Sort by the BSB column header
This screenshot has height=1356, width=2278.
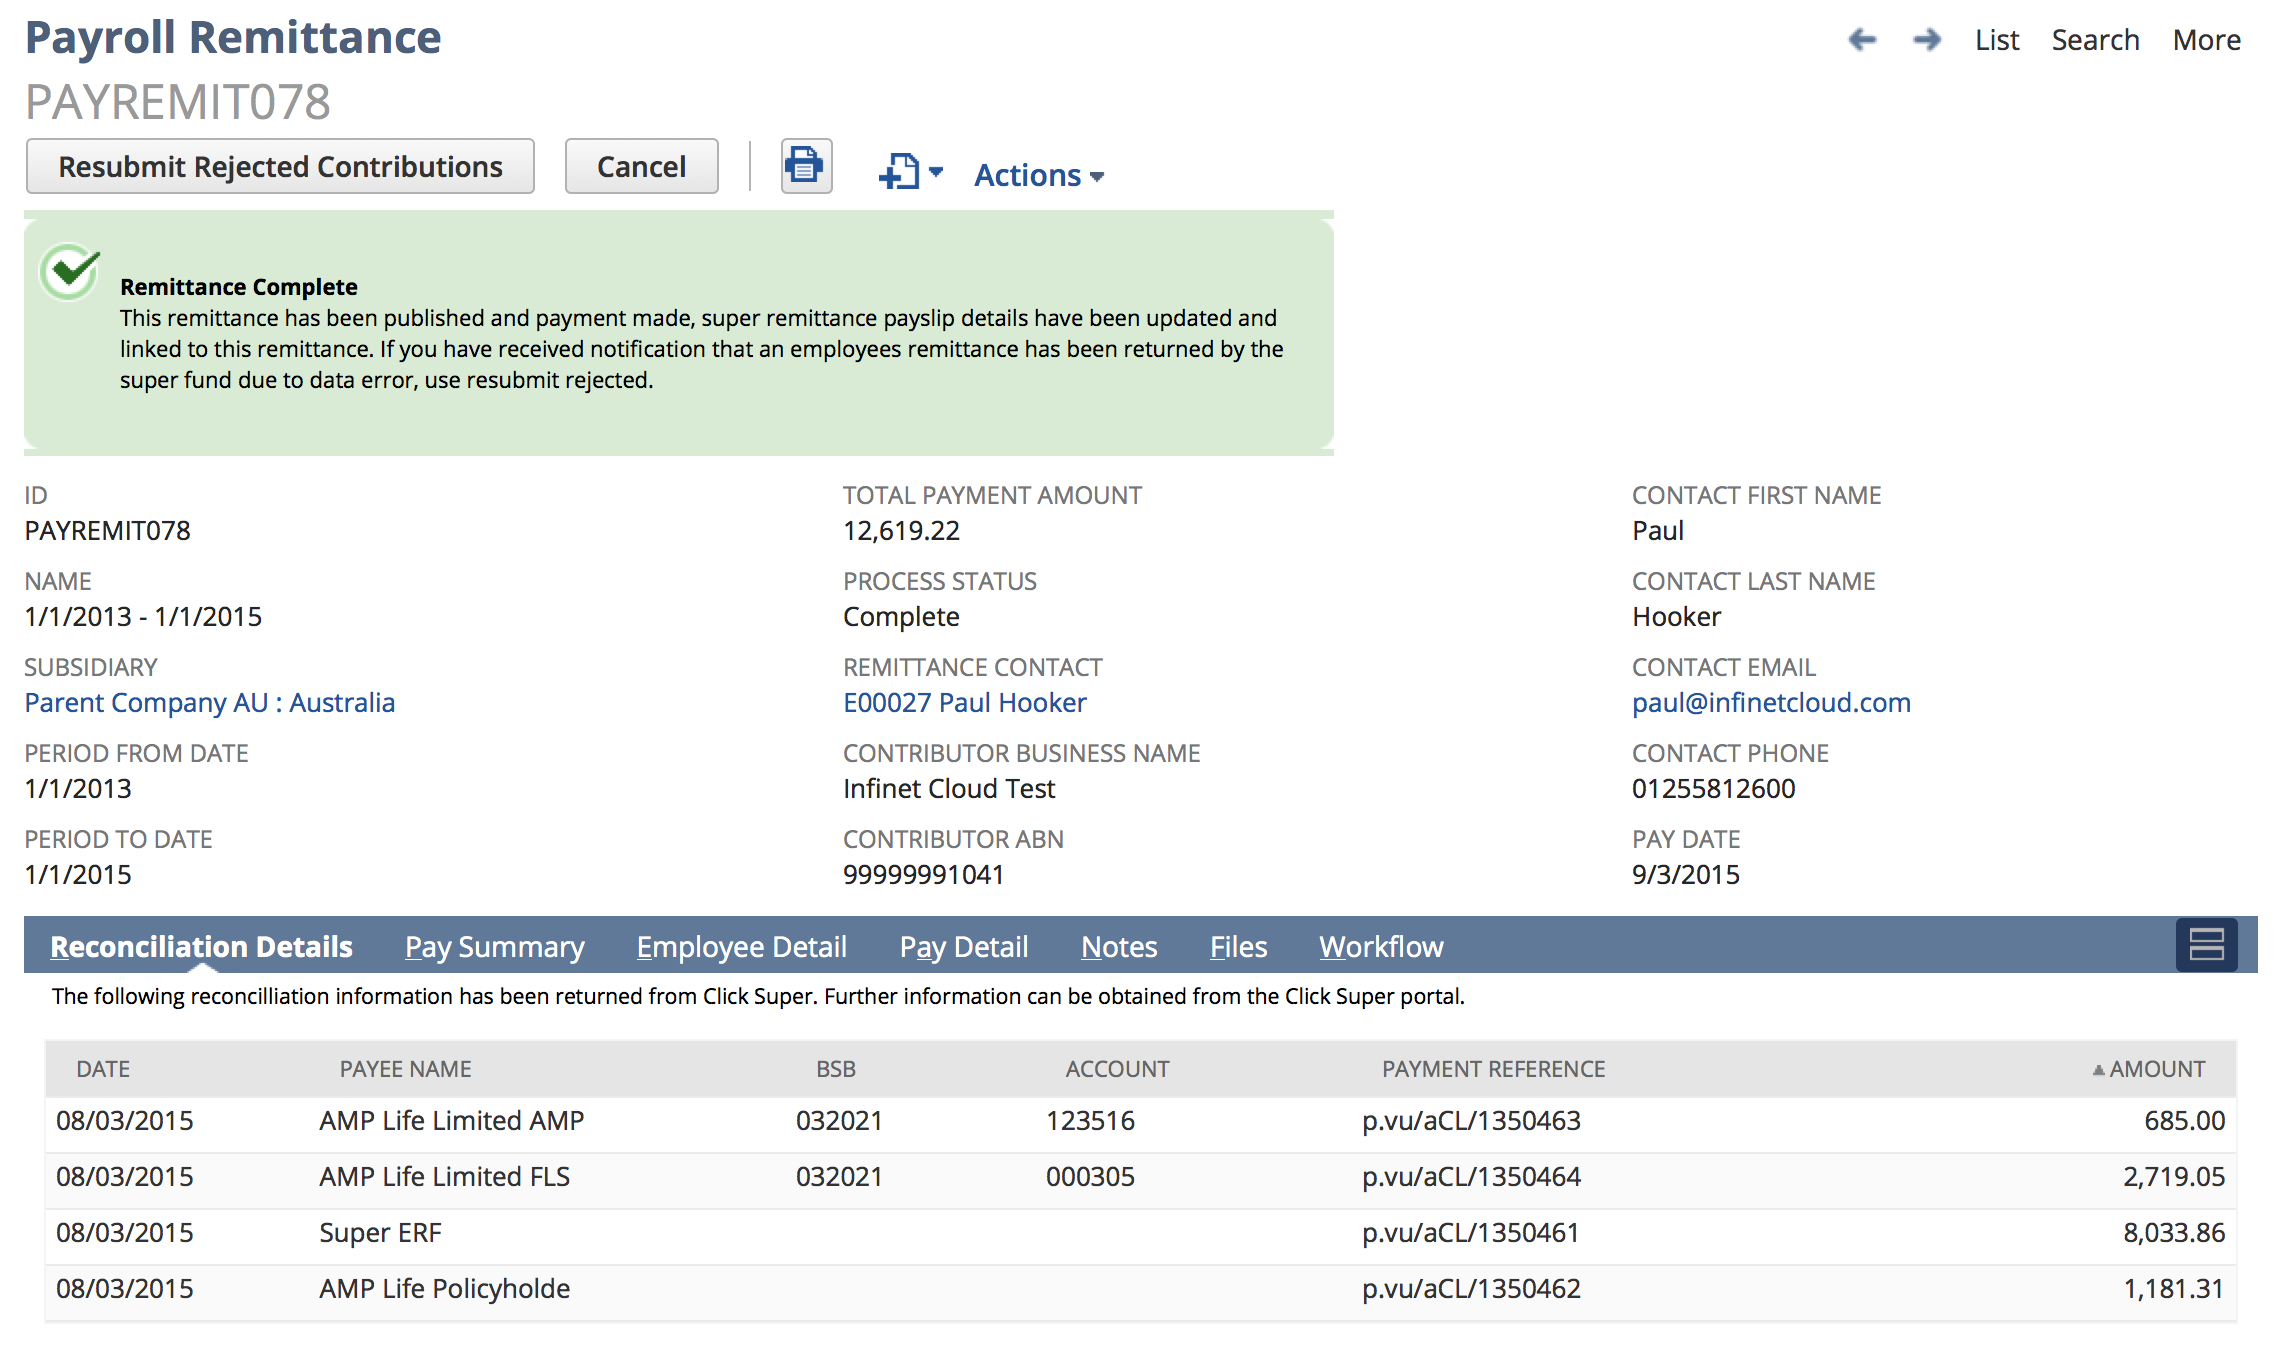tap(836, 1069)
